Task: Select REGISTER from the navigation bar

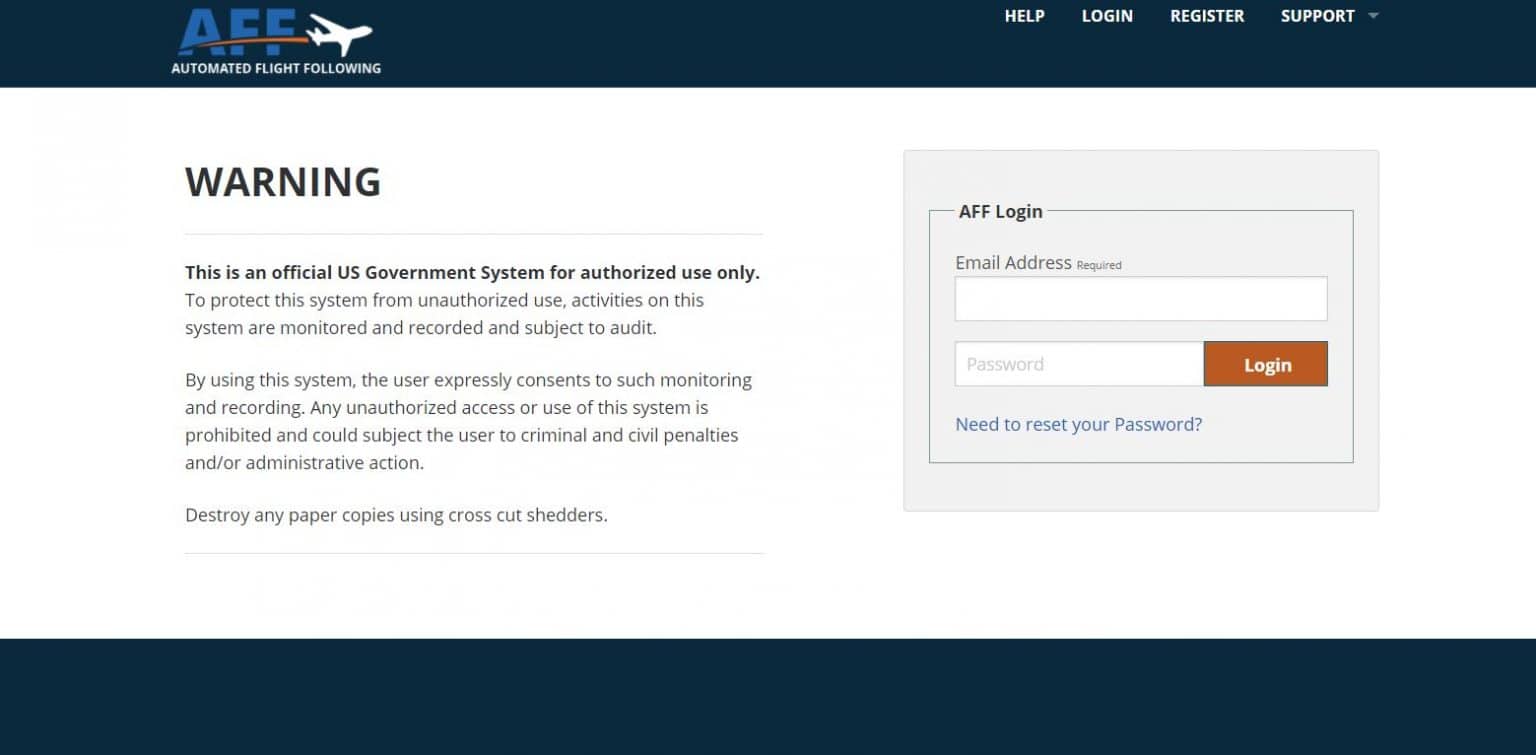Action: 1207,16
